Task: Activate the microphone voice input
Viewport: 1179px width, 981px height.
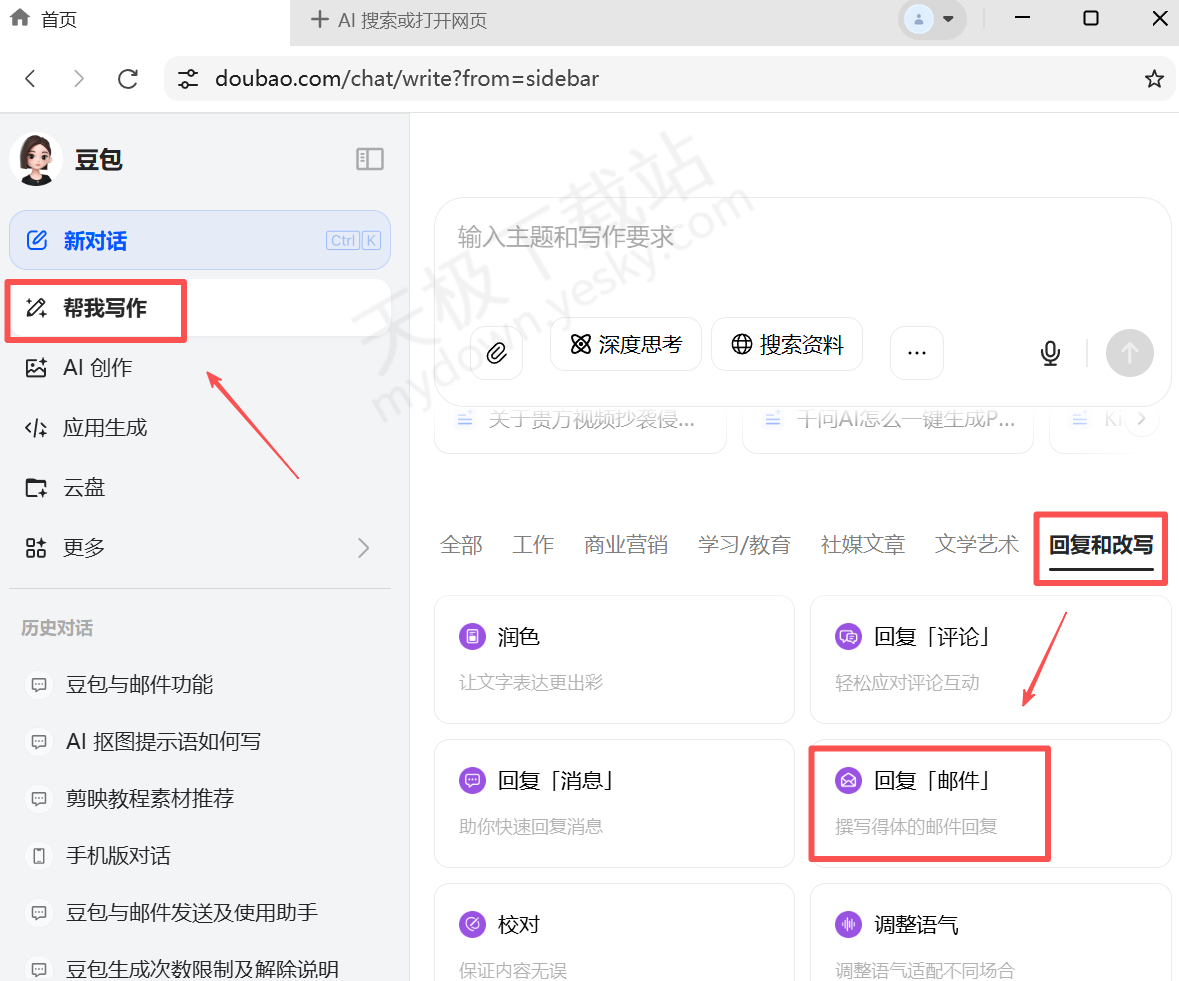Action: click(1050, 352)
